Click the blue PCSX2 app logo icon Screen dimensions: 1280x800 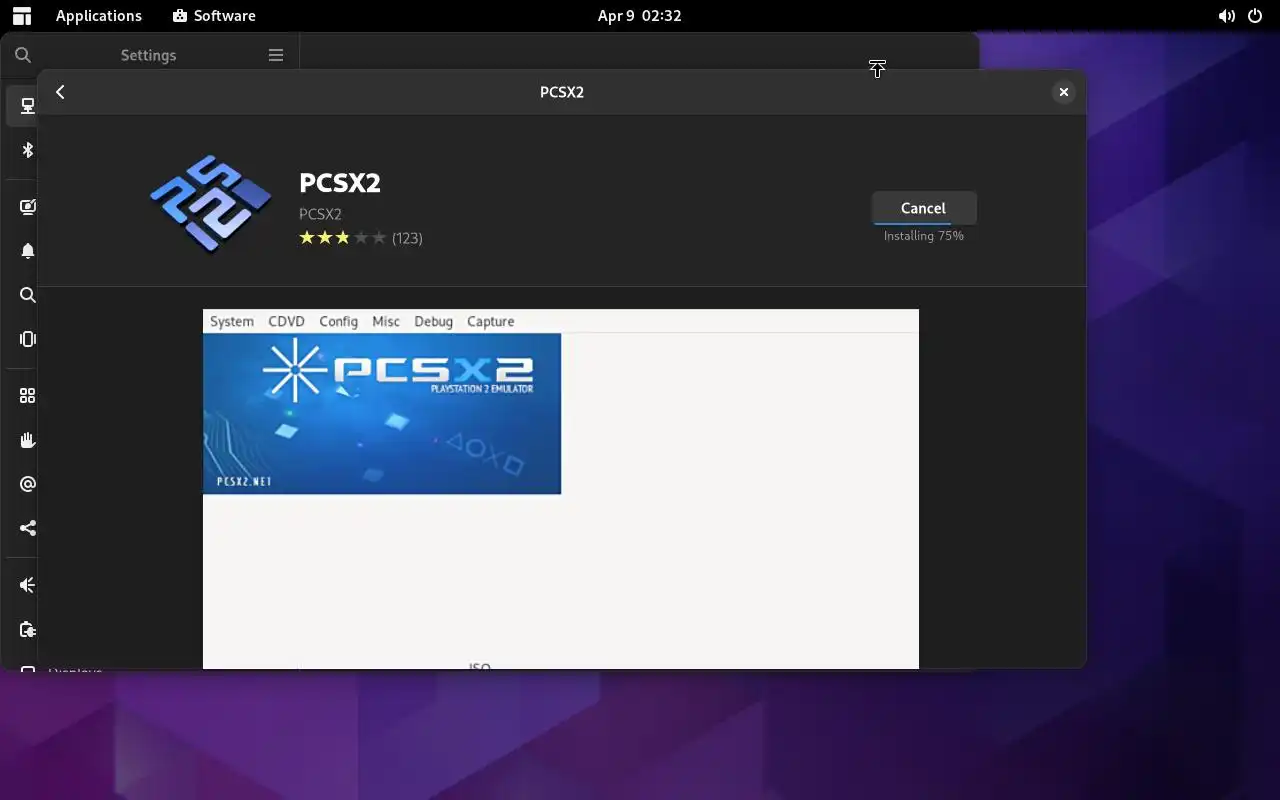pos(211,203)
